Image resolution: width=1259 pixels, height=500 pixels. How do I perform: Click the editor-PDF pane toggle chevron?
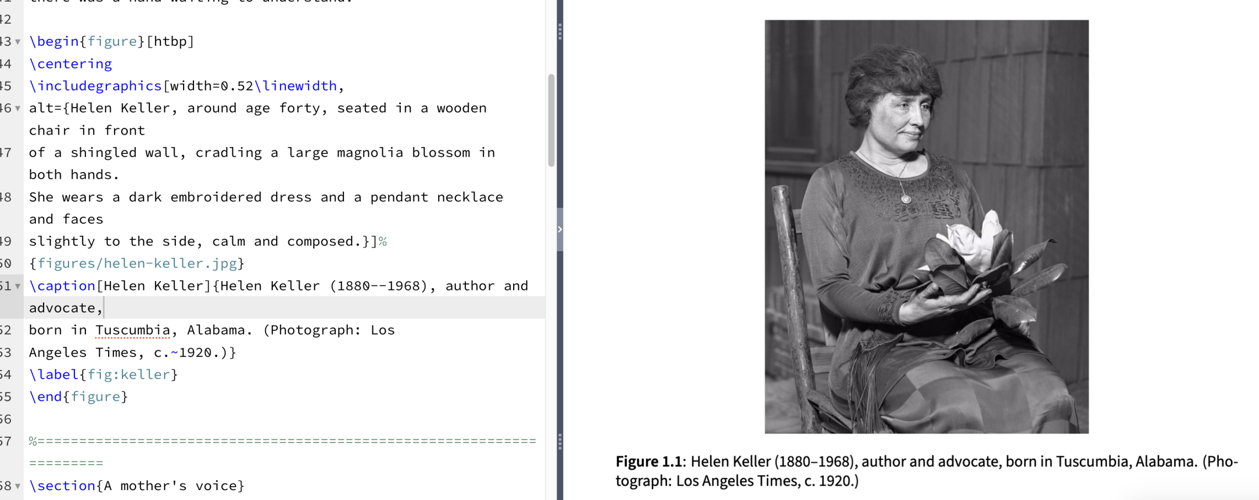[x=559, y=229]
